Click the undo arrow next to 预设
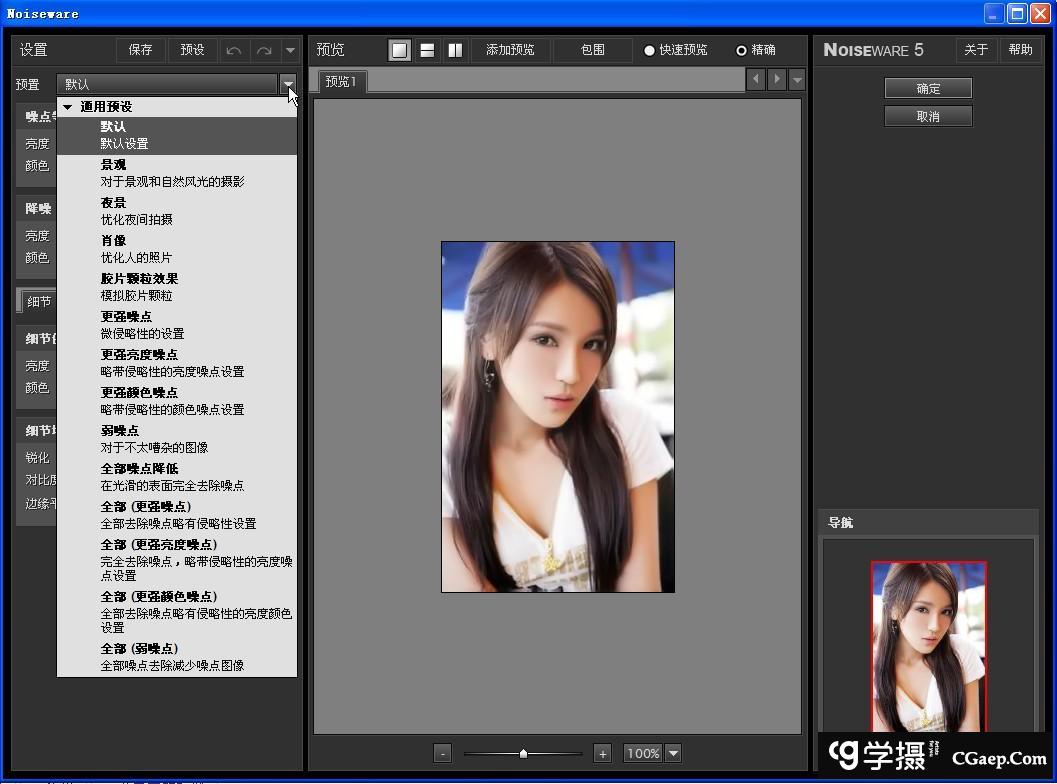This screenshot has height=784, width=1057. click(x=233, y=49)
